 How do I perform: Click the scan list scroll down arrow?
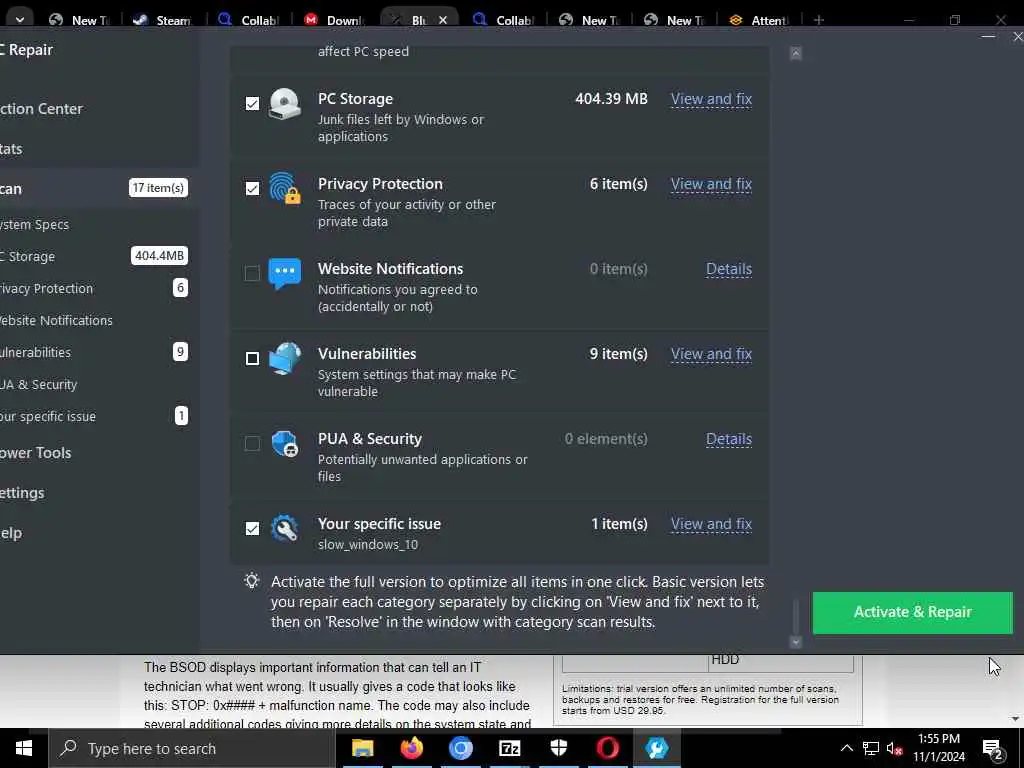click(795, 642)
